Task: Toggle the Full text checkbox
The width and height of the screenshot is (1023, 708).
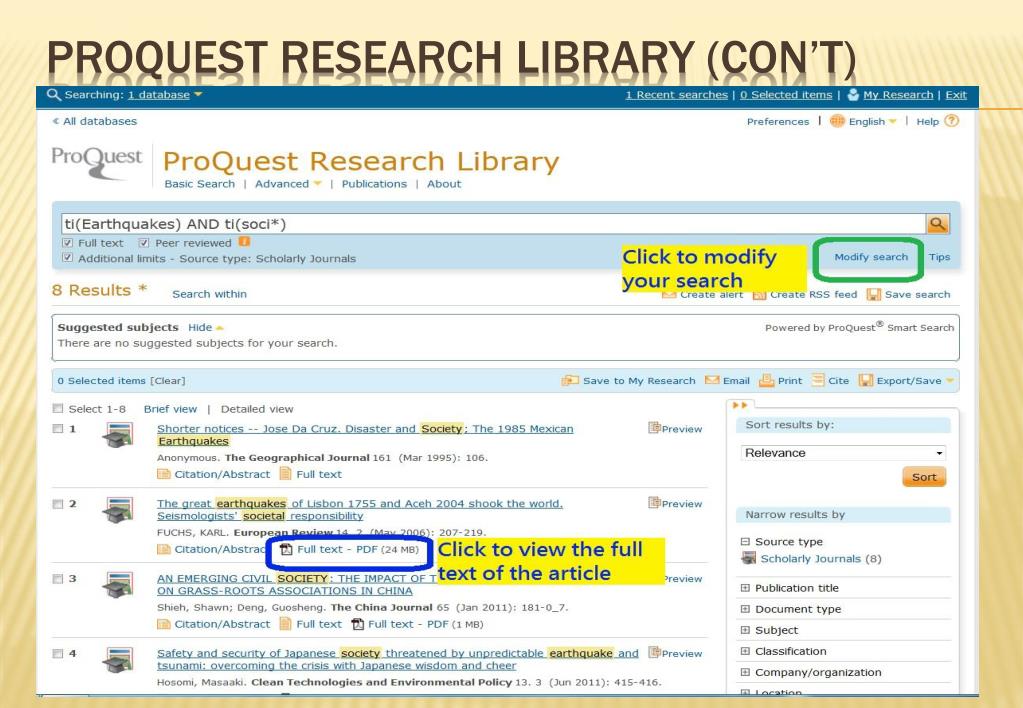Action: (x=67, y=242)
